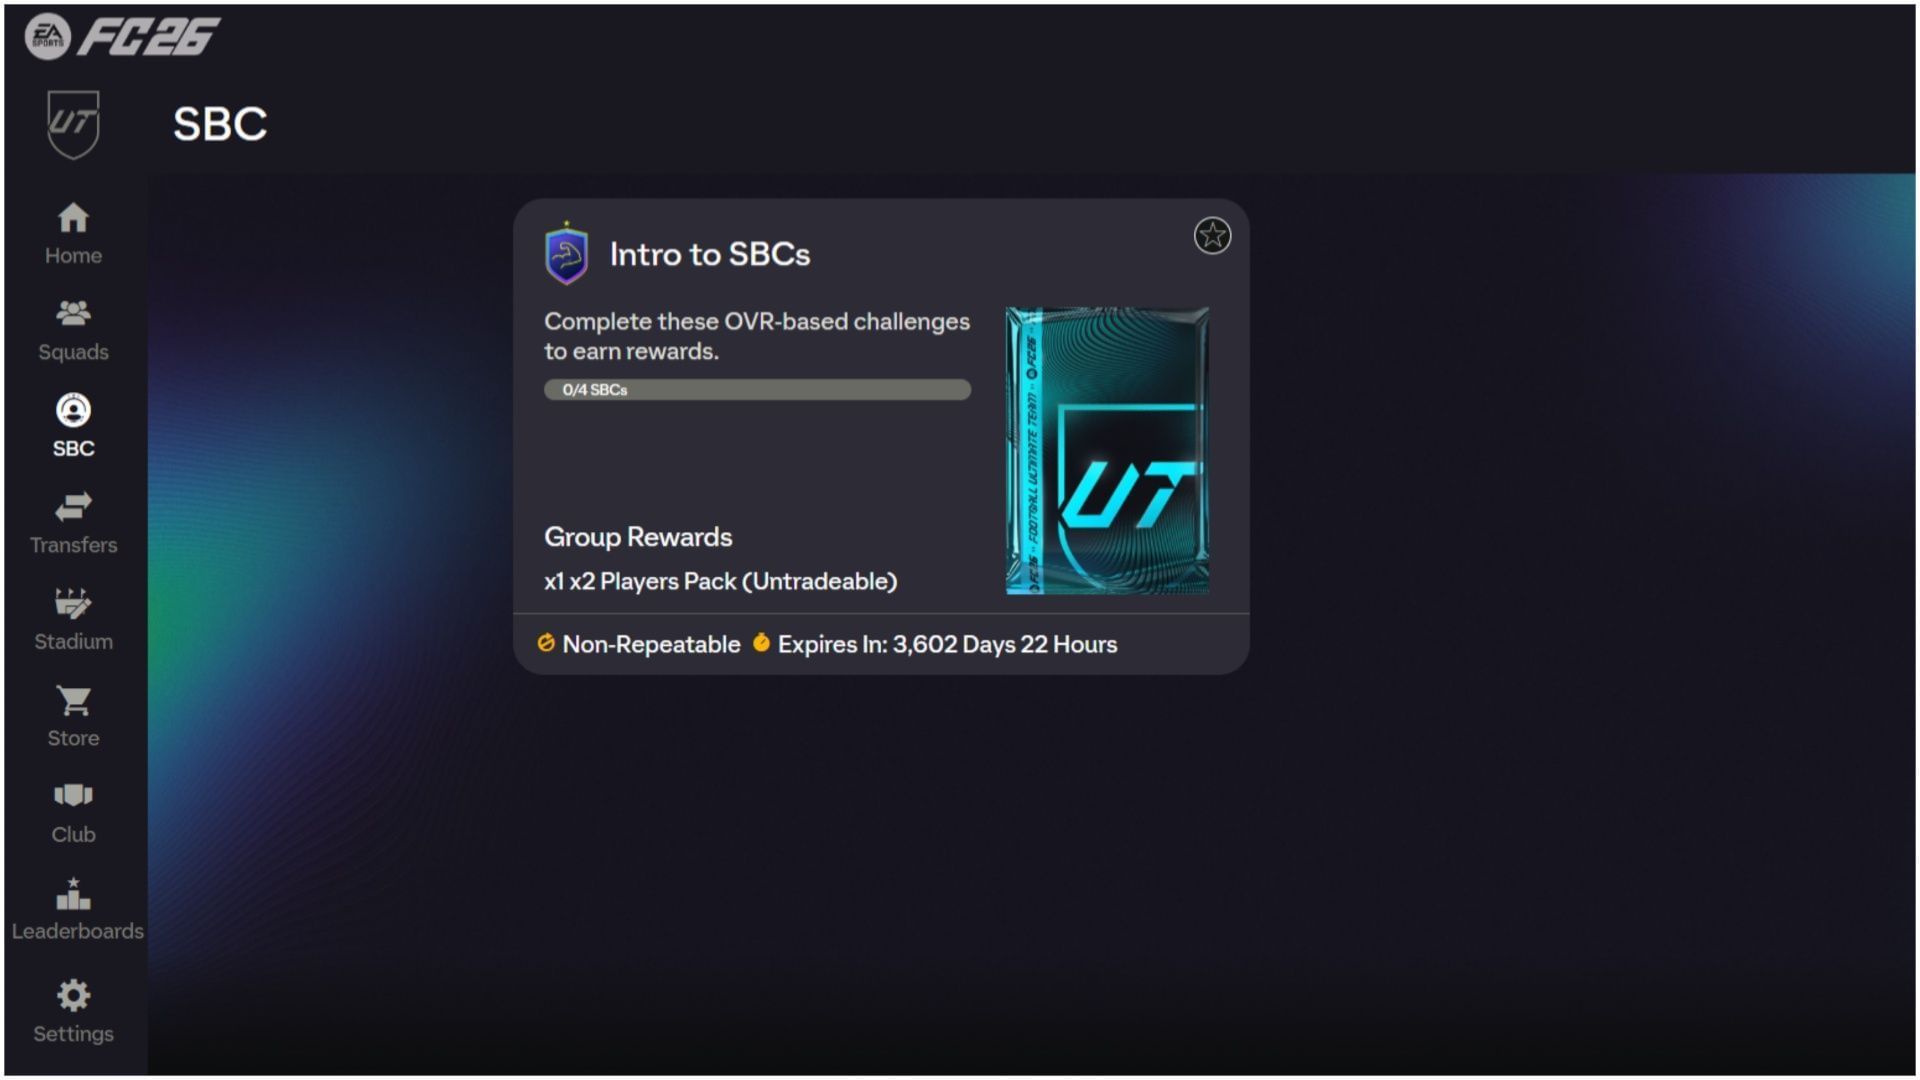
Task: Open the Transfers section
Action: pyautogui.click(x=73, y=524)
